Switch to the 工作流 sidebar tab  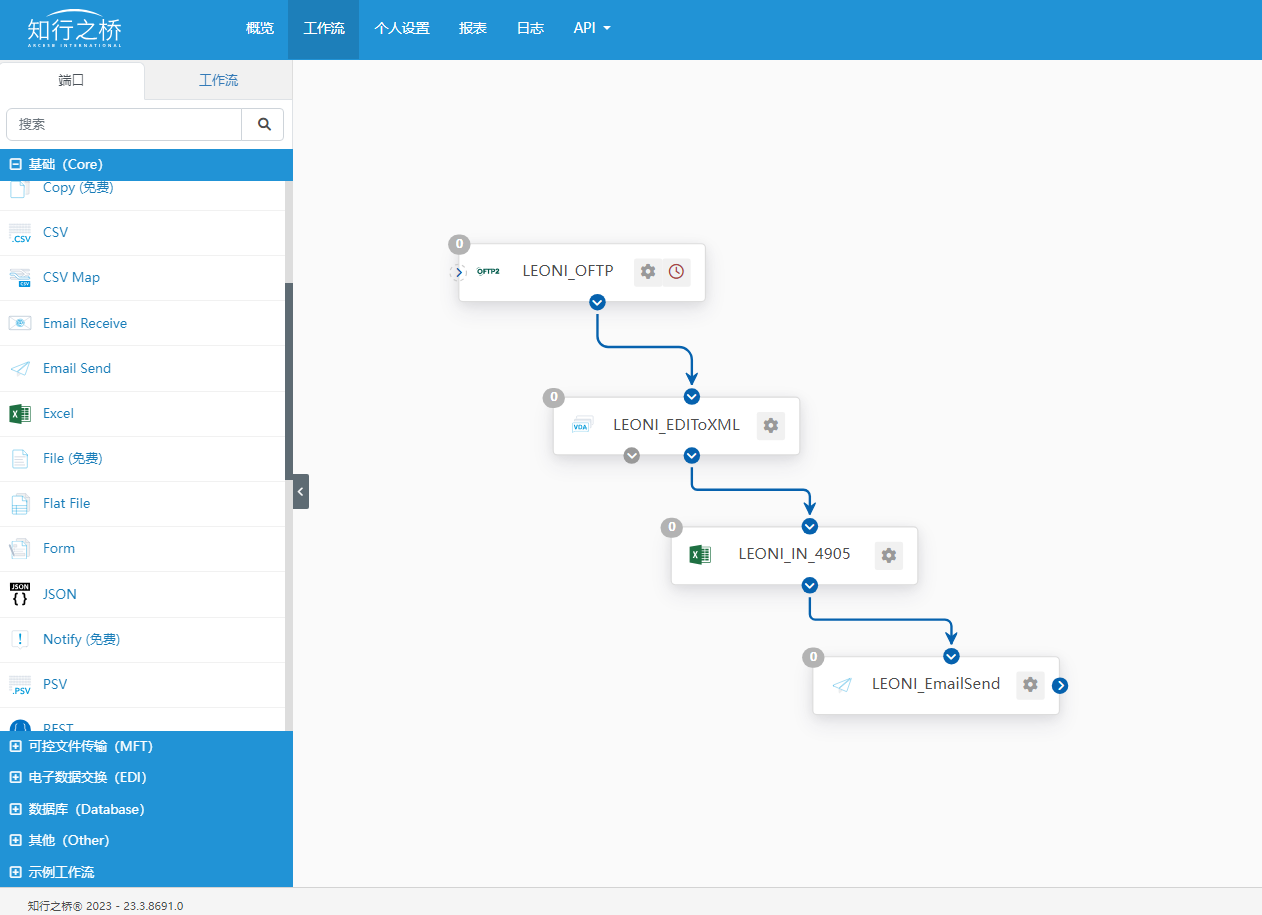(218, 81)
